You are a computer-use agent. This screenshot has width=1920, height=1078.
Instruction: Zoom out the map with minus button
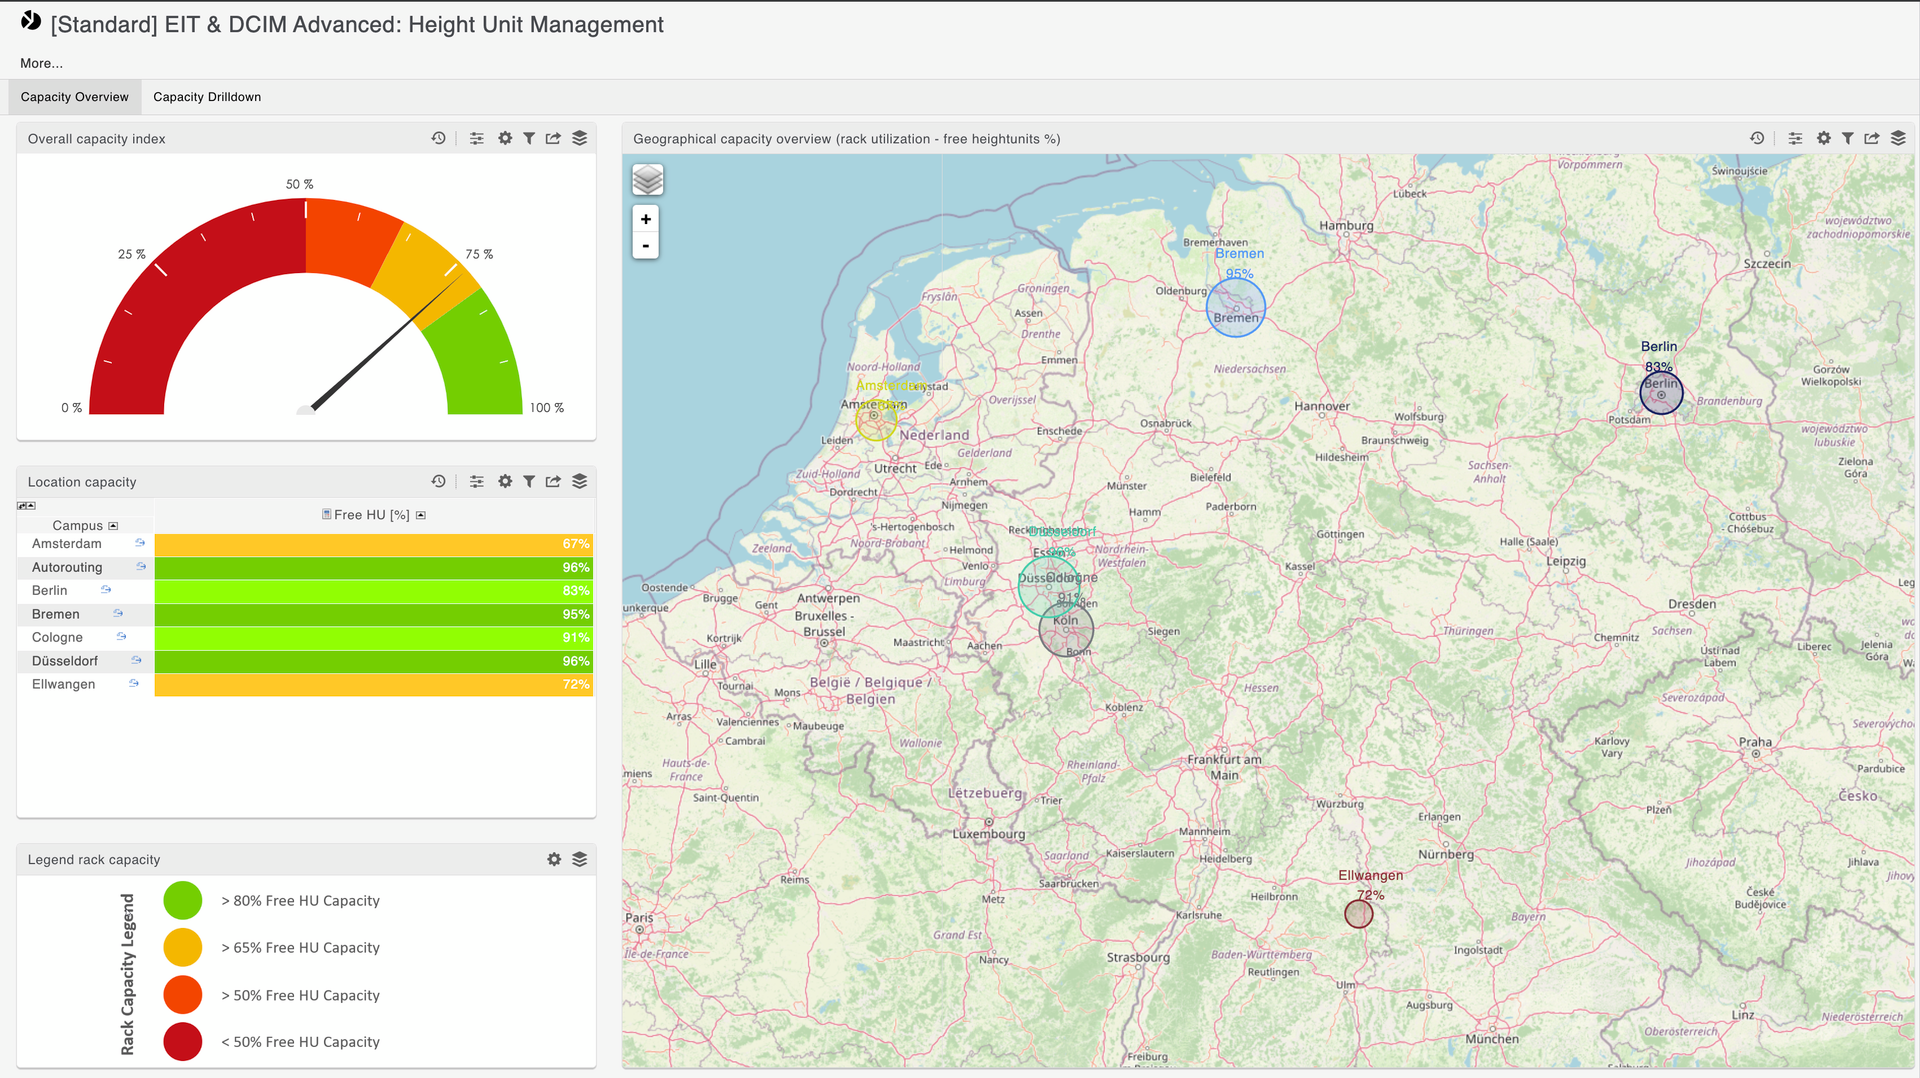tap(646, 246)
